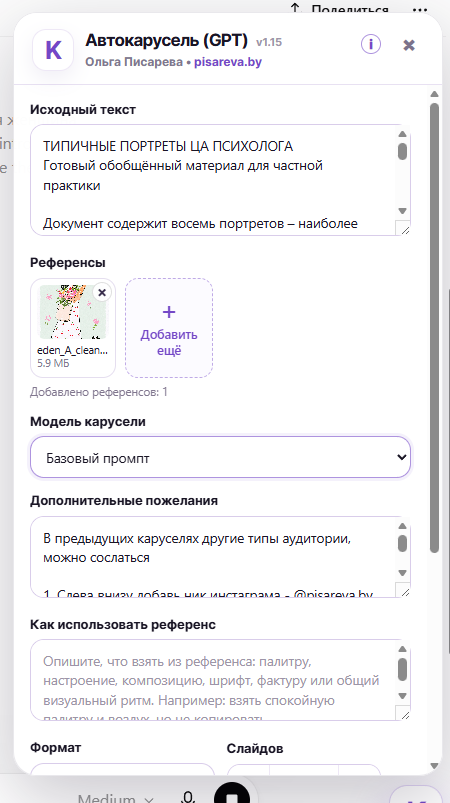The height and width of the screenshot is (803, 450).
Task: Click Добавить ещё to add reference
Action: click(169, 328)
